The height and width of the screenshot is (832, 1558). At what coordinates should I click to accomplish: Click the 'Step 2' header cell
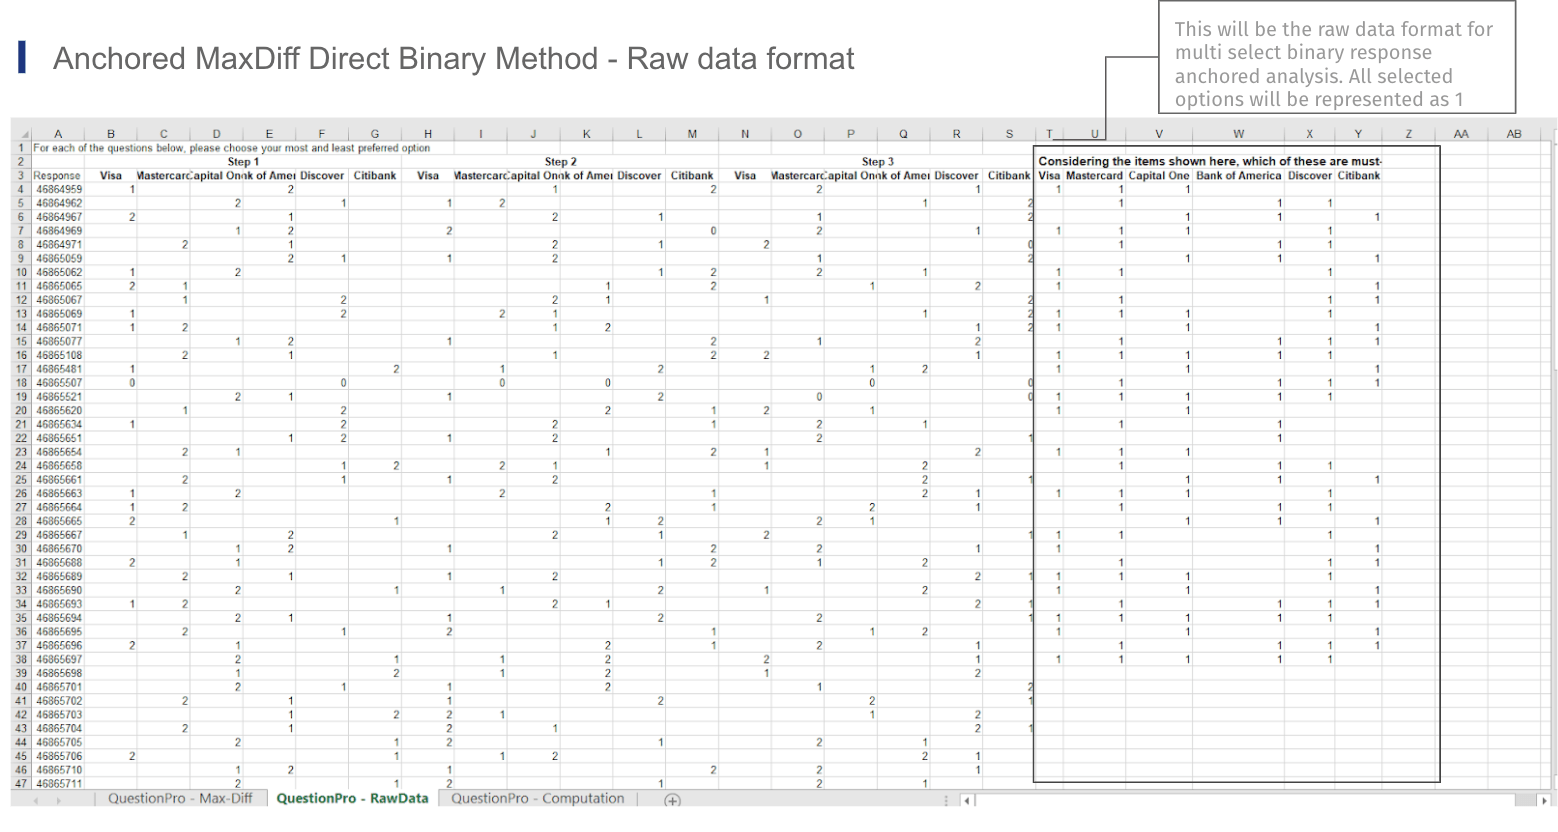pyautogui.click(x=560, y=161)
